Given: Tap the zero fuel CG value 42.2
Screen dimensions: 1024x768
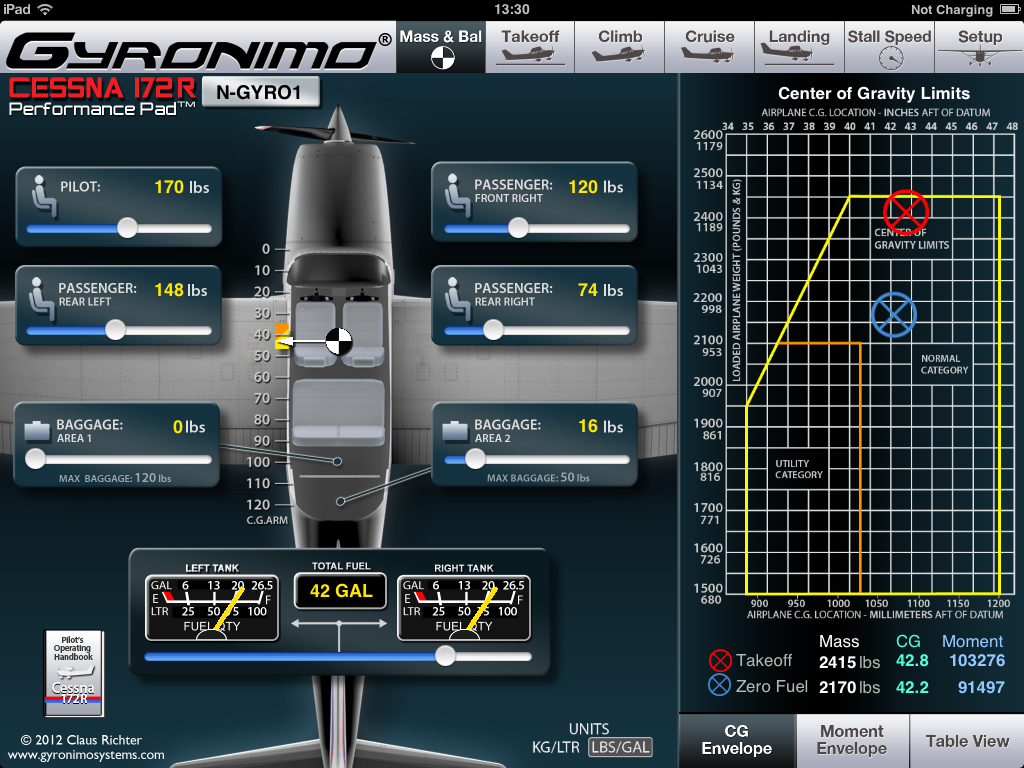Looking at the screenshot, I should tap(912, 688).
